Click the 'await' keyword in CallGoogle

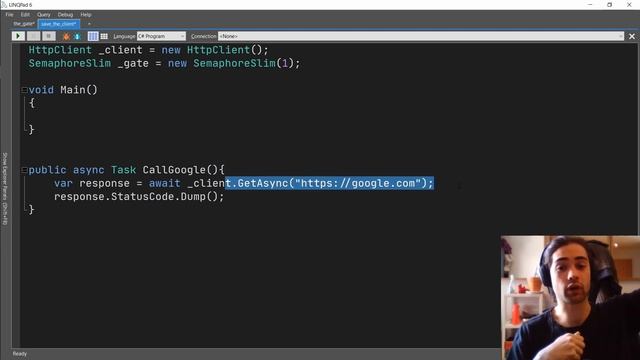coord(164,183)
